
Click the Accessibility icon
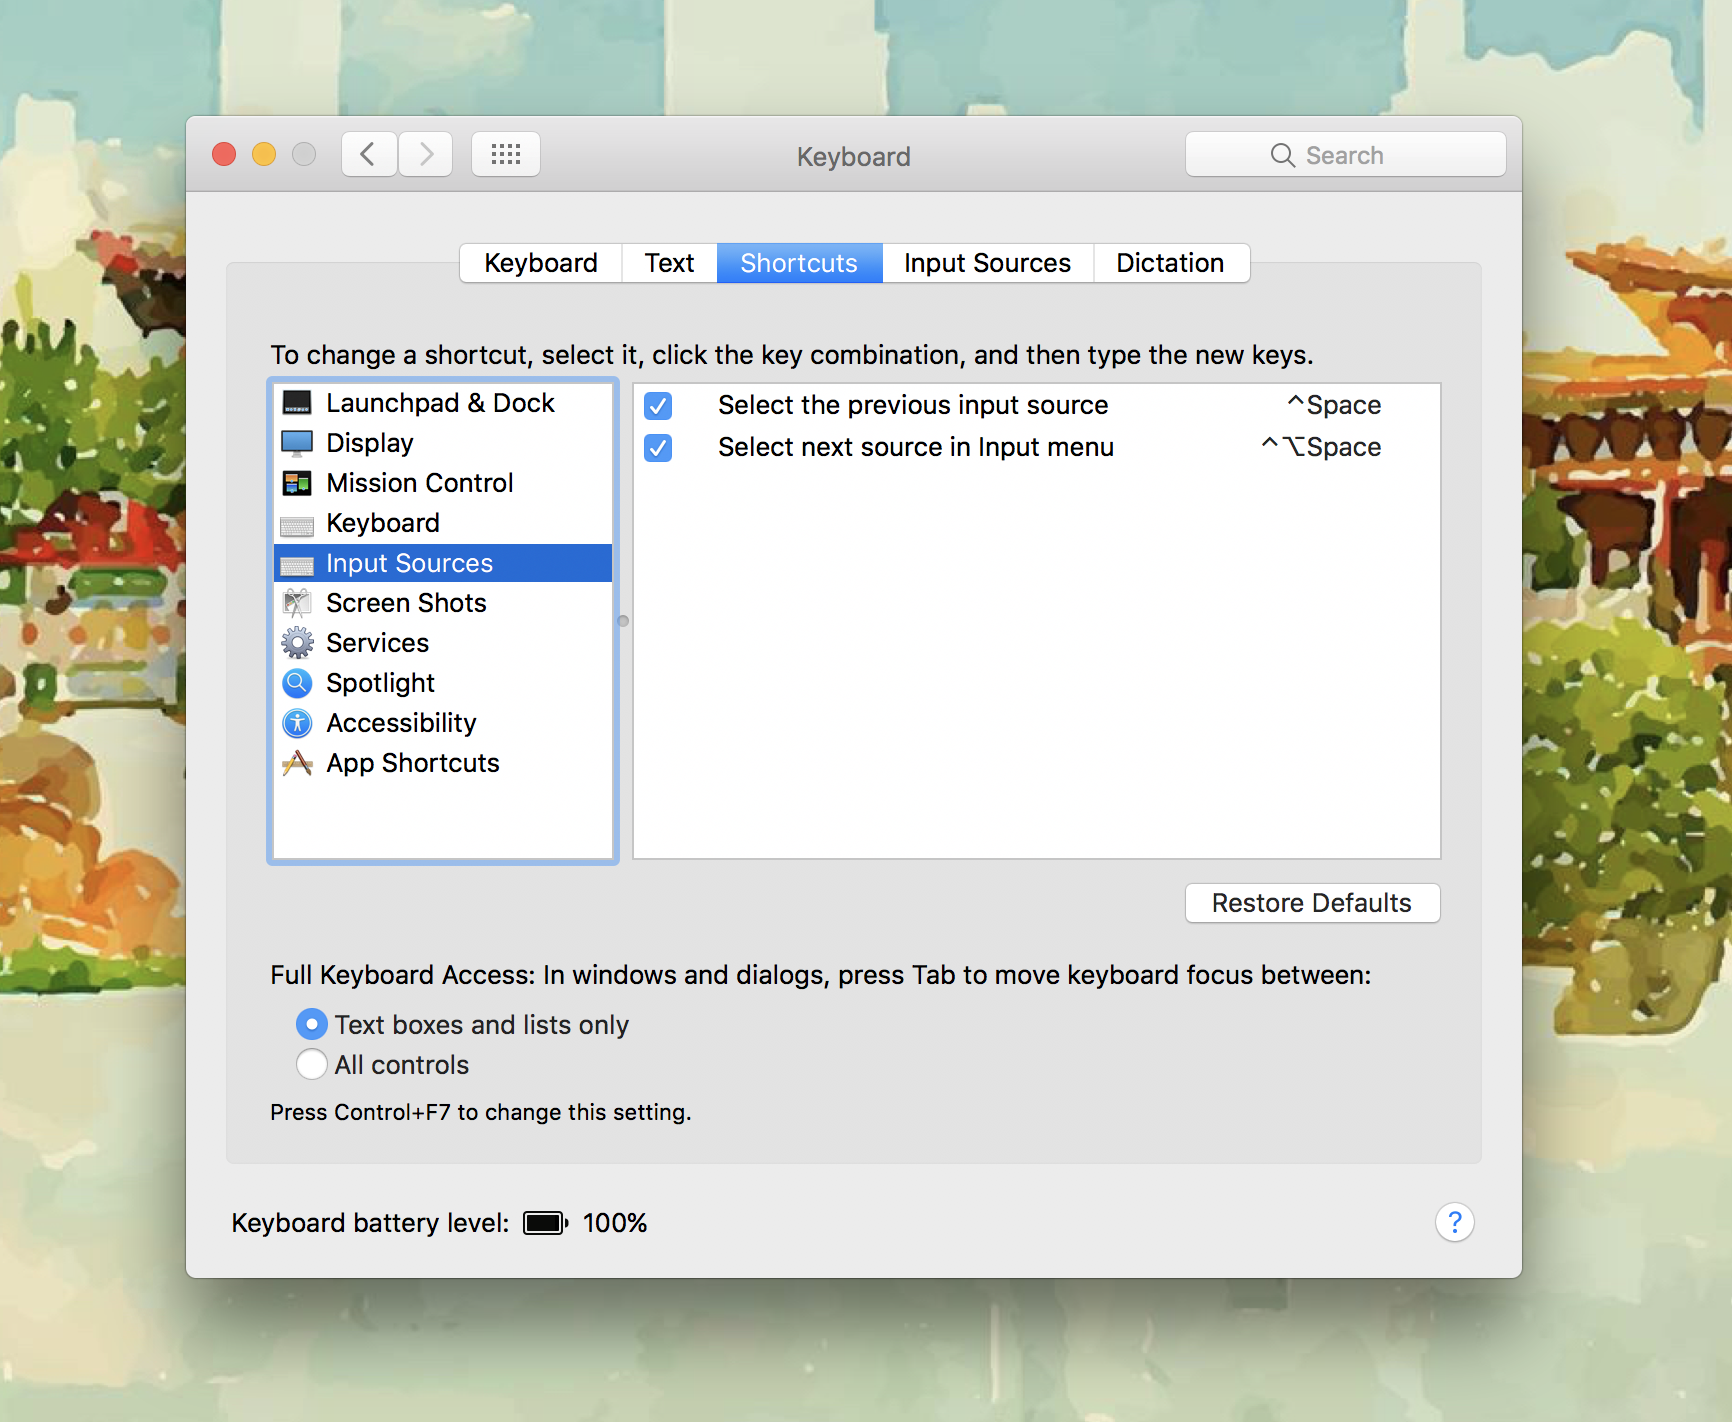point(297,723)
